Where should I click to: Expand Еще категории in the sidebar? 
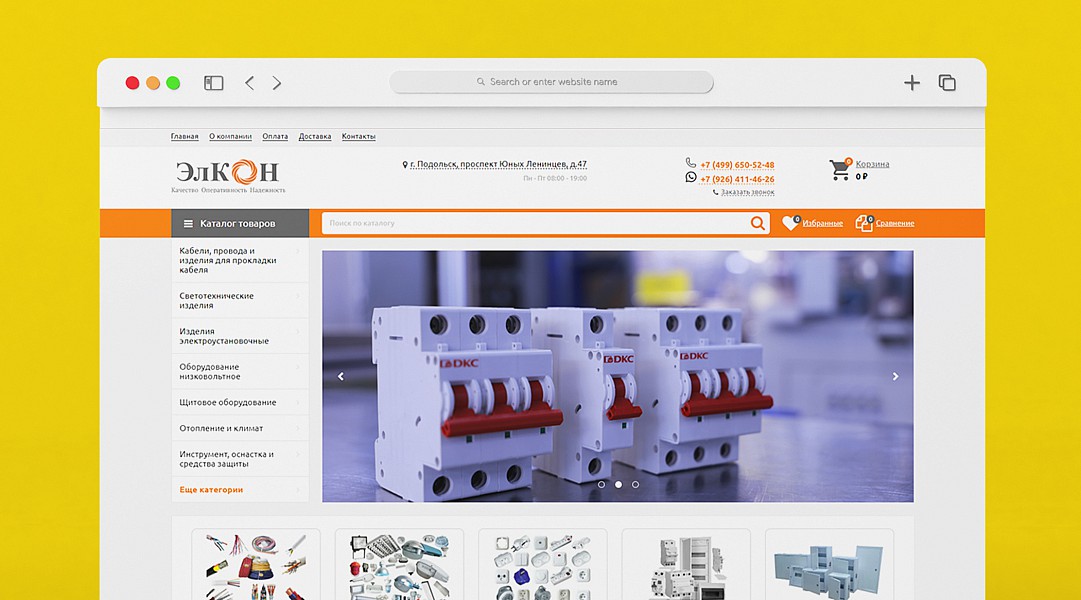pyautogui.click(x=212, y=490)
